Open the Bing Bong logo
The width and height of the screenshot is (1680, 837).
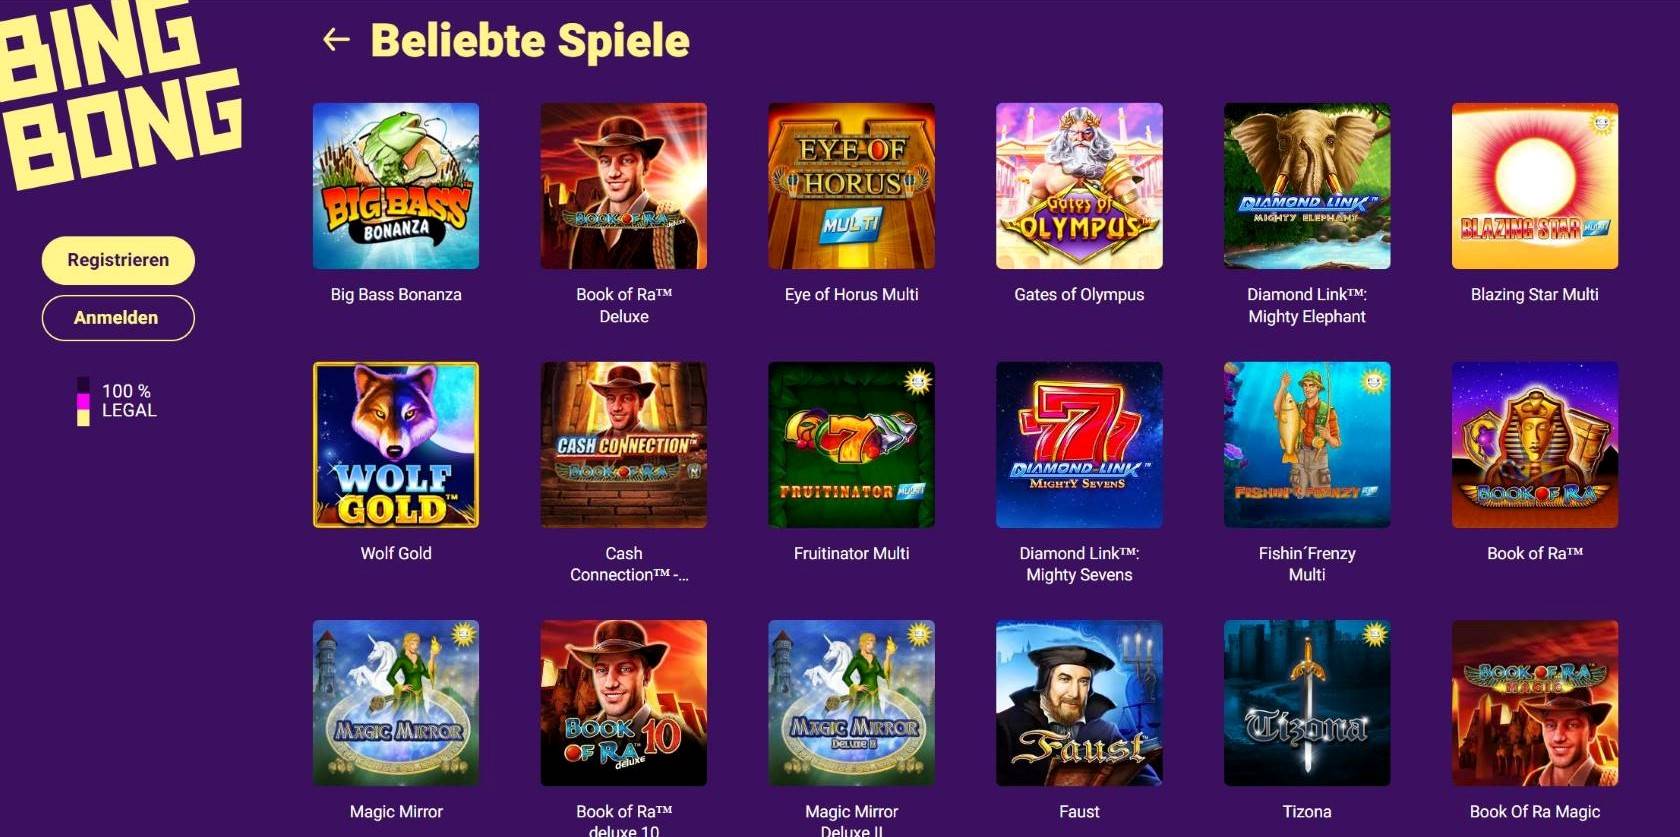(x=118, y=92)
